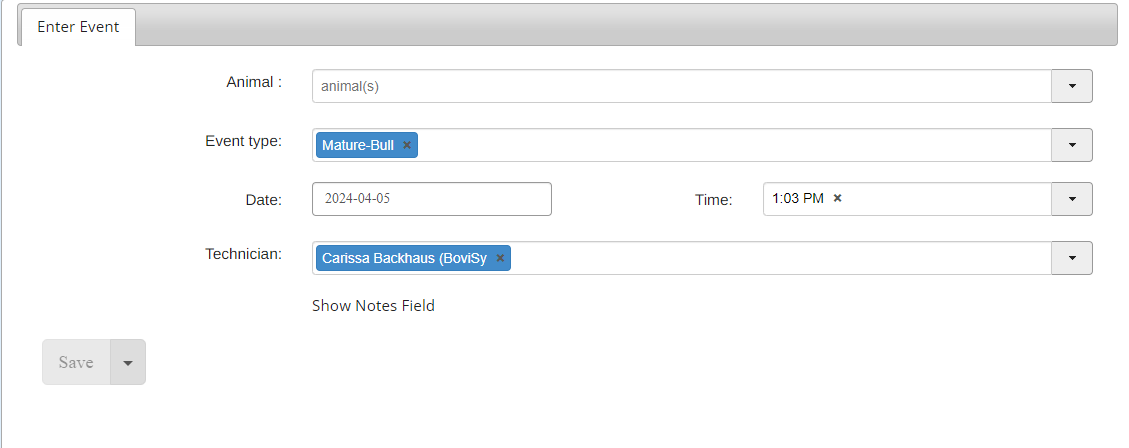The width and height of the screenshot is (1129, 448).
Task: Click the Save button
Action: point(76,362)
